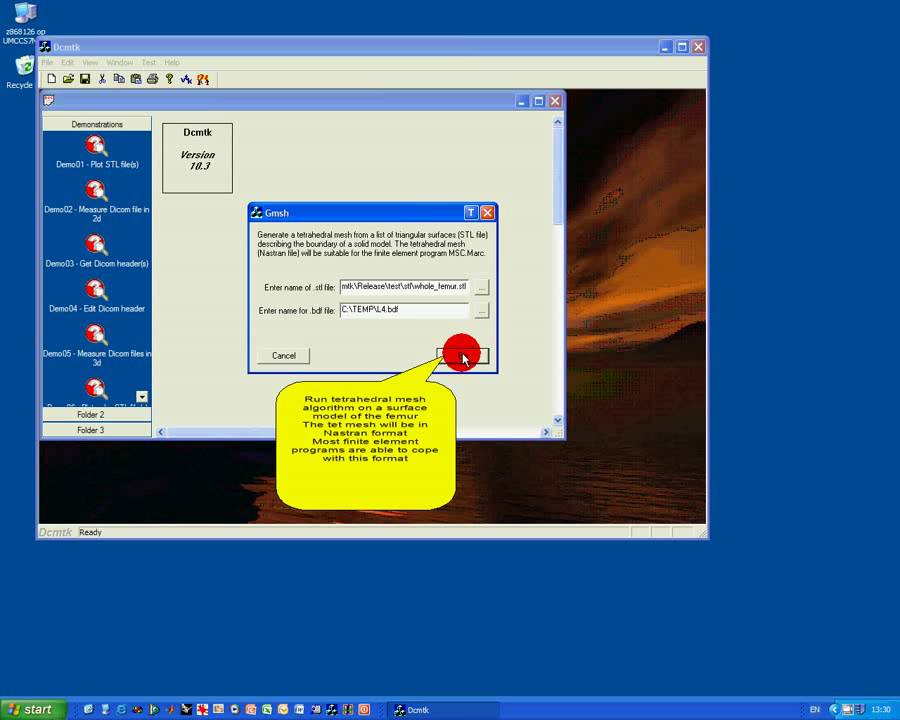
Task: Open the Window menu
Action: 119,62
